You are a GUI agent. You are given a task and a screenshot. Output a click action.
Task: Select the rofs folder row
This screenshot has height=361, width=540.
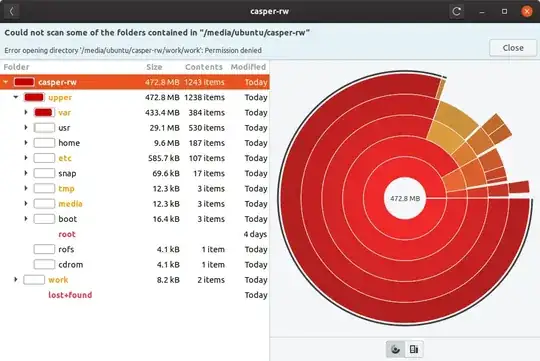click(135, 249)
